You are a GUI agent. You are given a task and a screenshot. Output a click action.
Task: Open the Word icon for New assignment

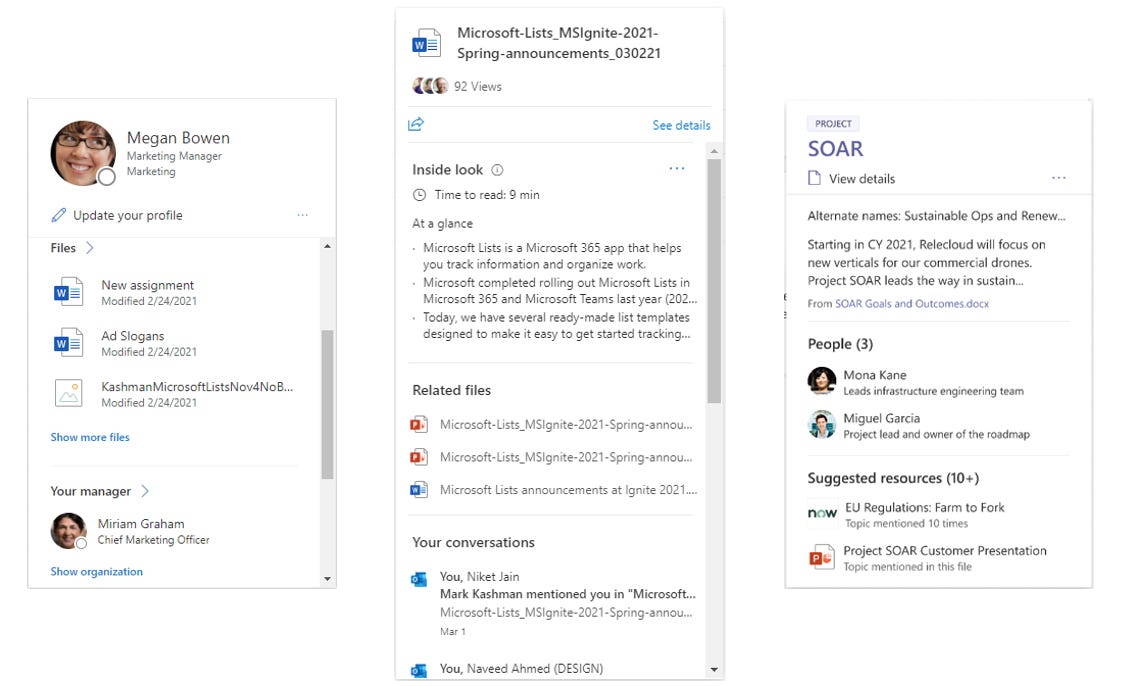click(x=68, y=292)
